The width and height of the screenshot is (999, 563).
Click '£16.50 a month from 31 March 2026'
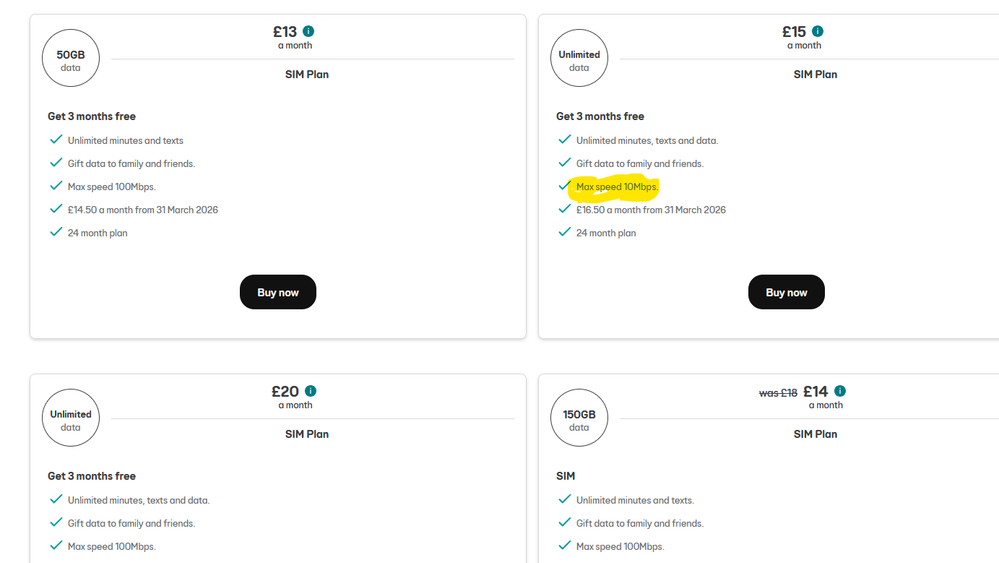(x=651, y=210)
